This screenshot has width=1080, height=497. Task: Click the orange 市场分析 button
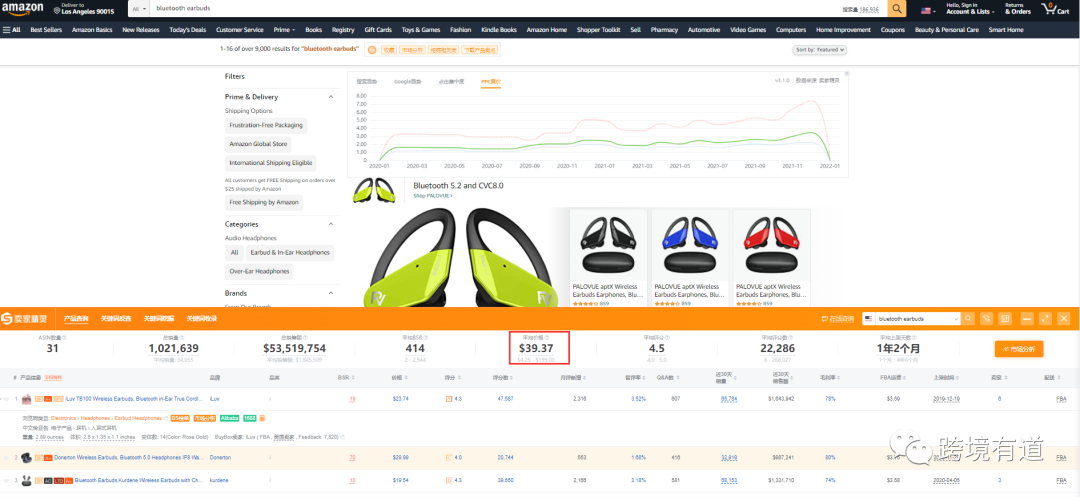pos(1019,349)
